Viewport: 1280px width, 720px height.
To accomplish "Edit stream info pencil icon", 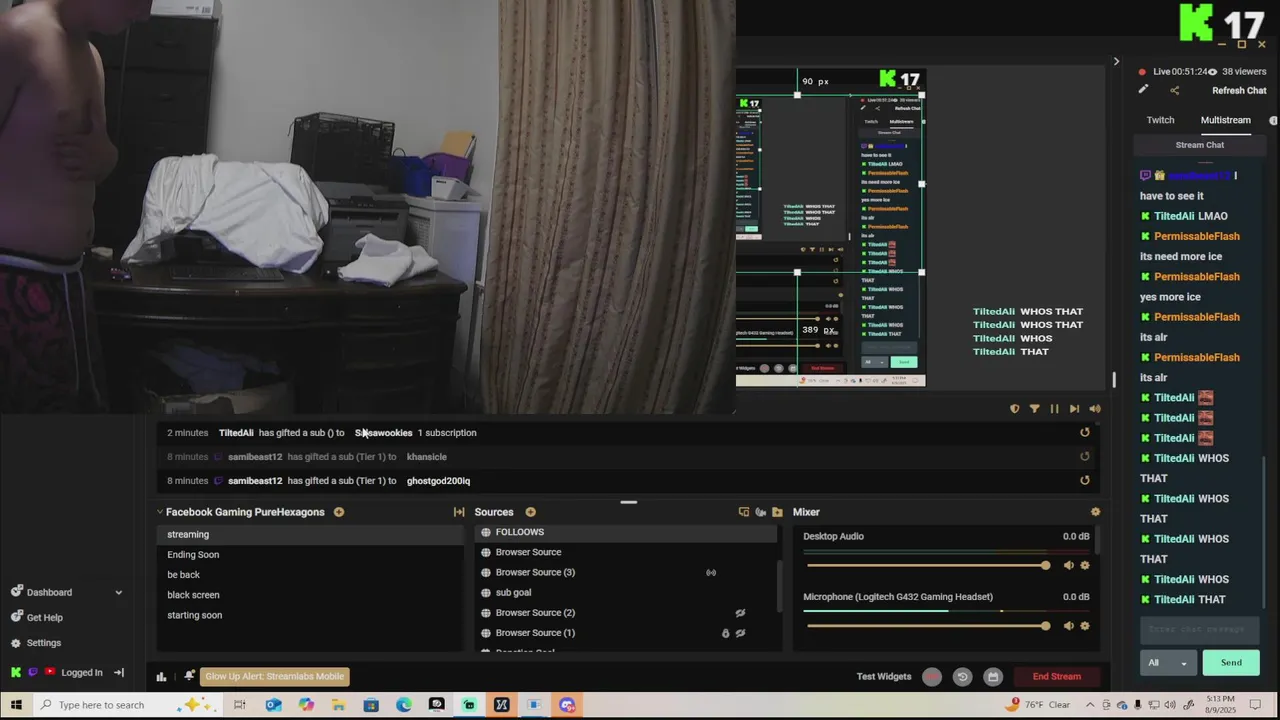I will [x=1143, y=90].
